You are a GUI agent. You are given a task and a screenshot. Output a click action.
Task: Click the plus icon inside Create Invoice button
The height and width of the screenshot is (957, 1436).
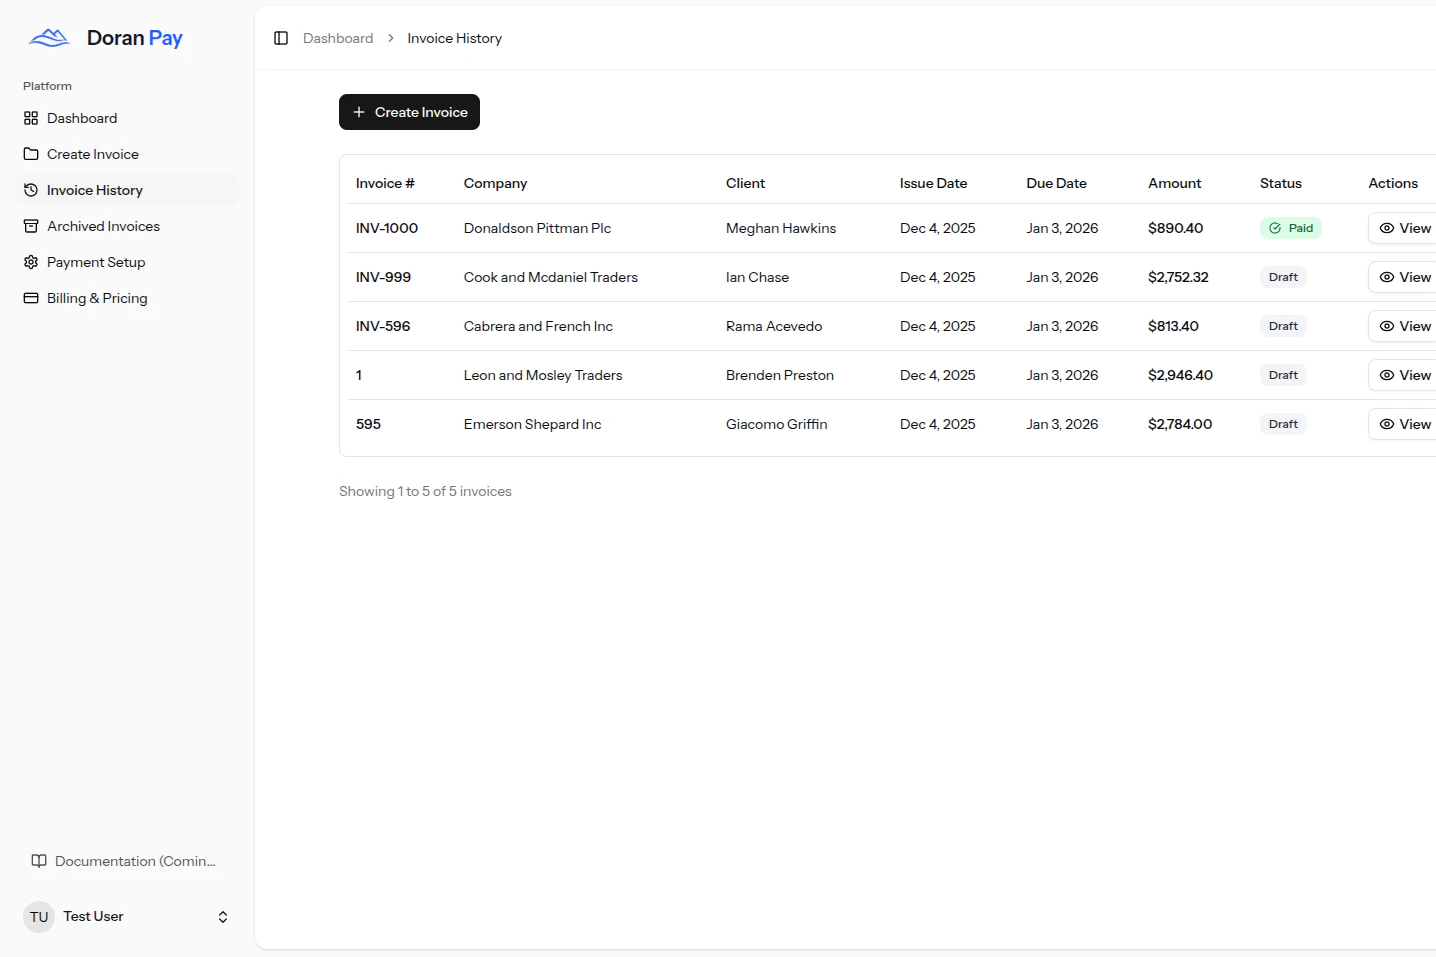pos(360,111)
